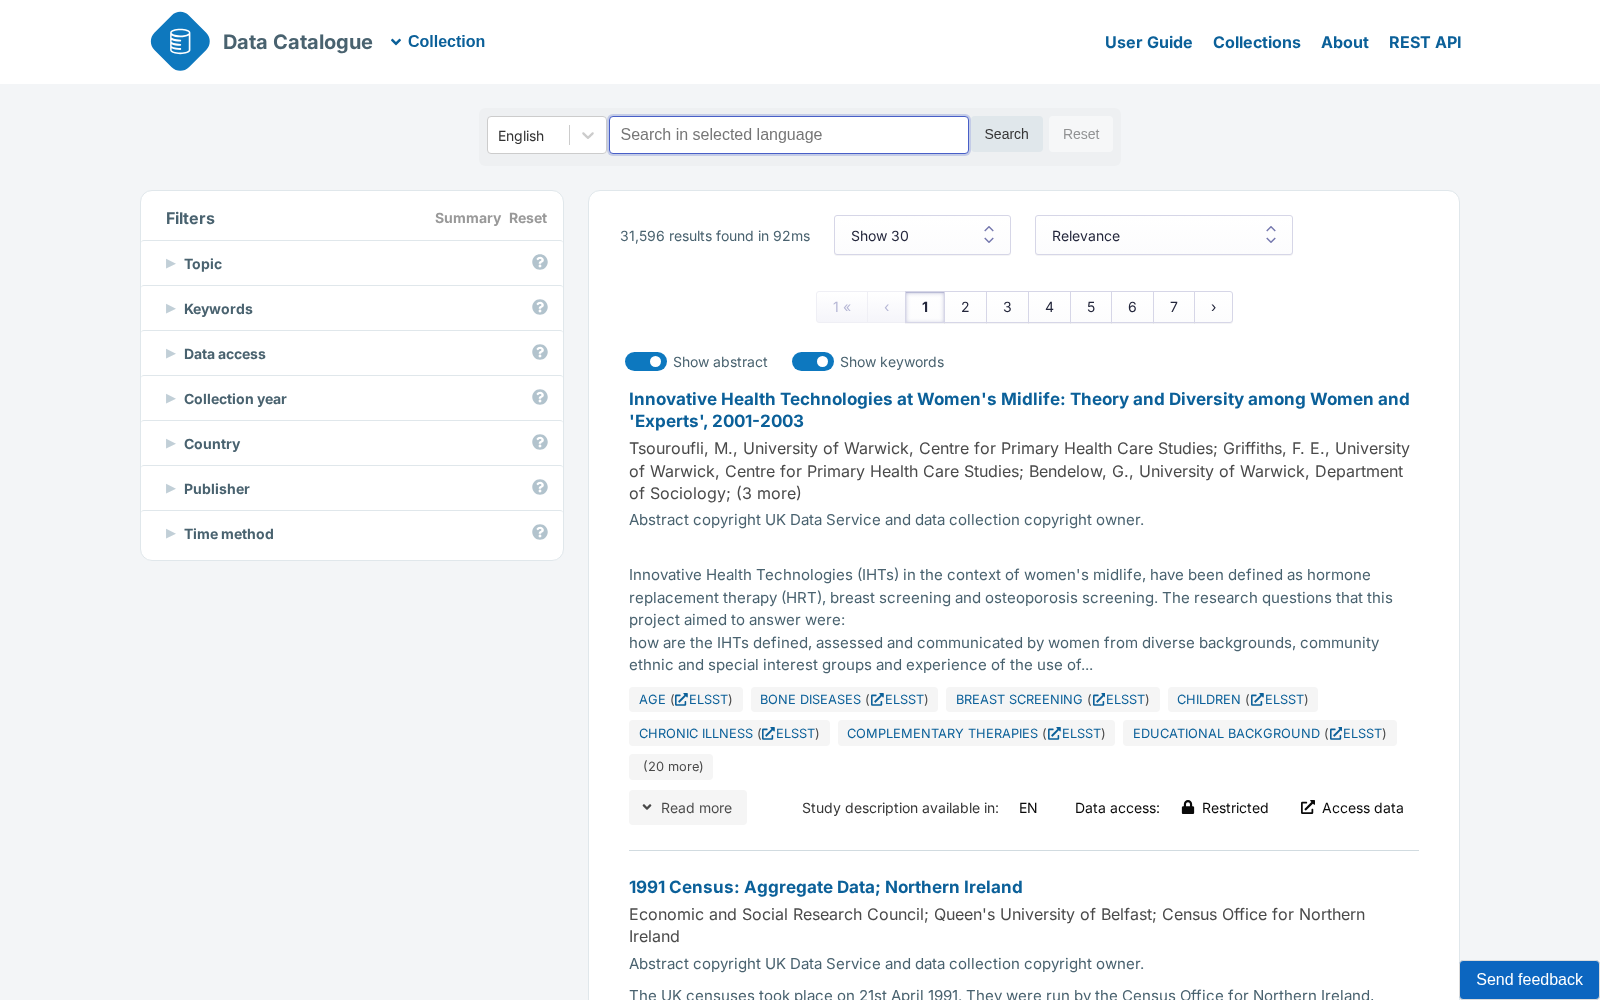Image resolution: width=1600 pixels, height=1000 pixels.
Task: Select results page 3
Action: pyautogui.click(x=1007, y=307)
